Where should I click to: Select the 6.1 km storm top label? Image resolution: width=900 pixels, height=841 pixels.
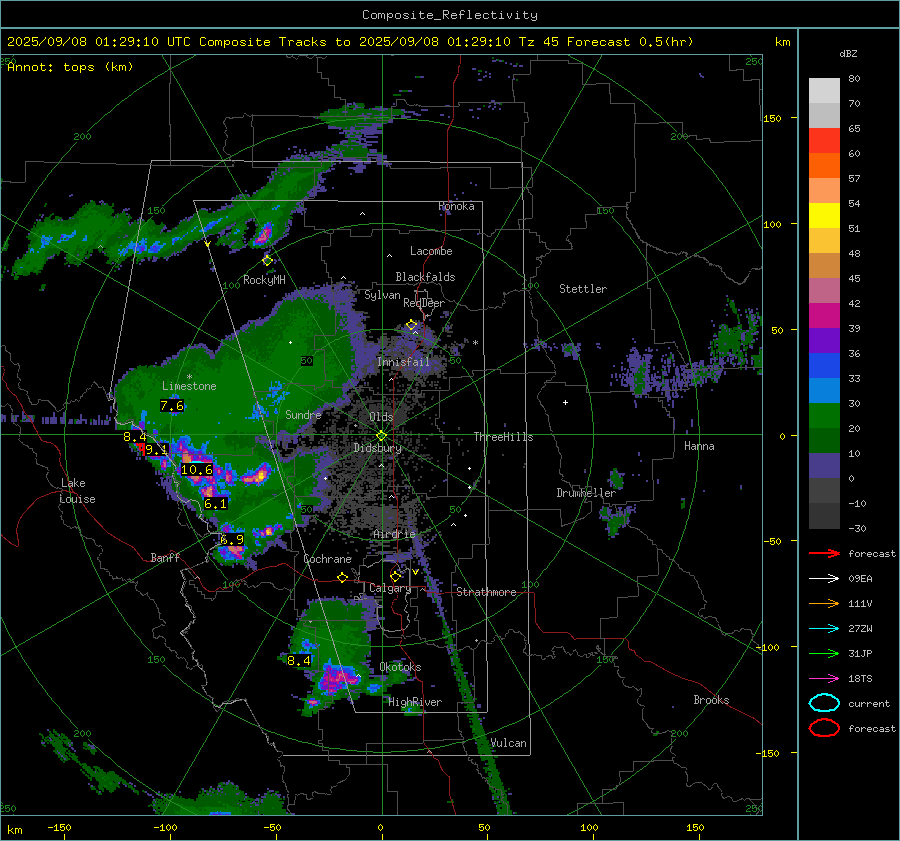(x=216, y=504)
